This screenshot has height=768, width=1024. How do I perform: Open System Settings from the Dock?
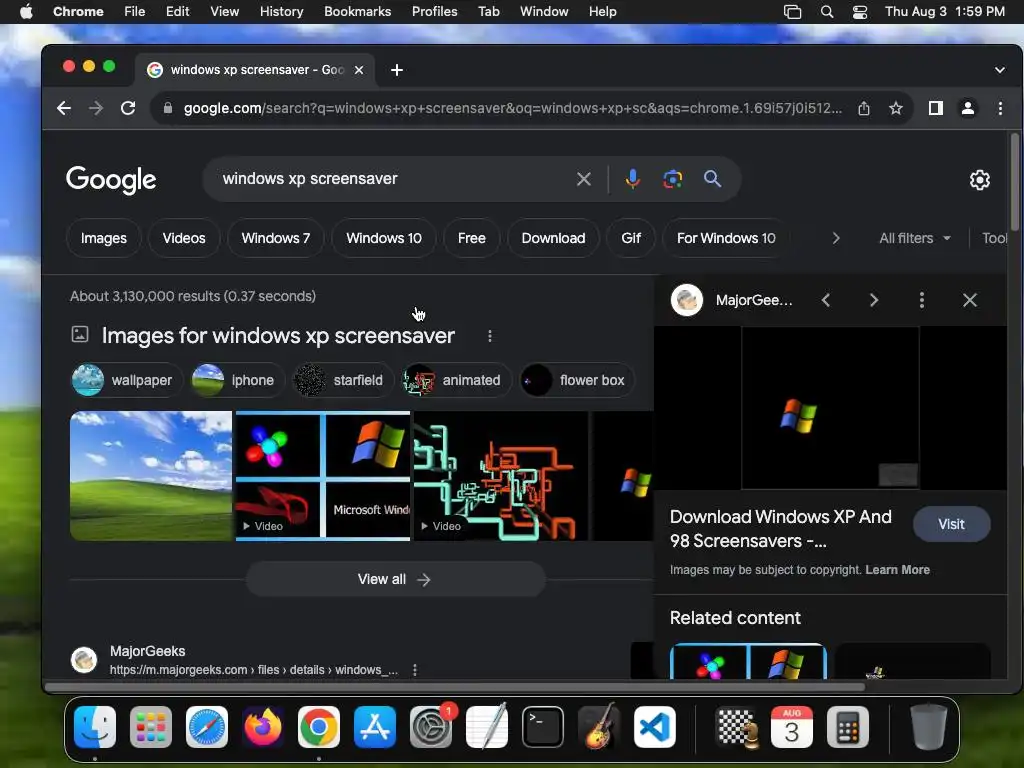[x=431, y=727]
